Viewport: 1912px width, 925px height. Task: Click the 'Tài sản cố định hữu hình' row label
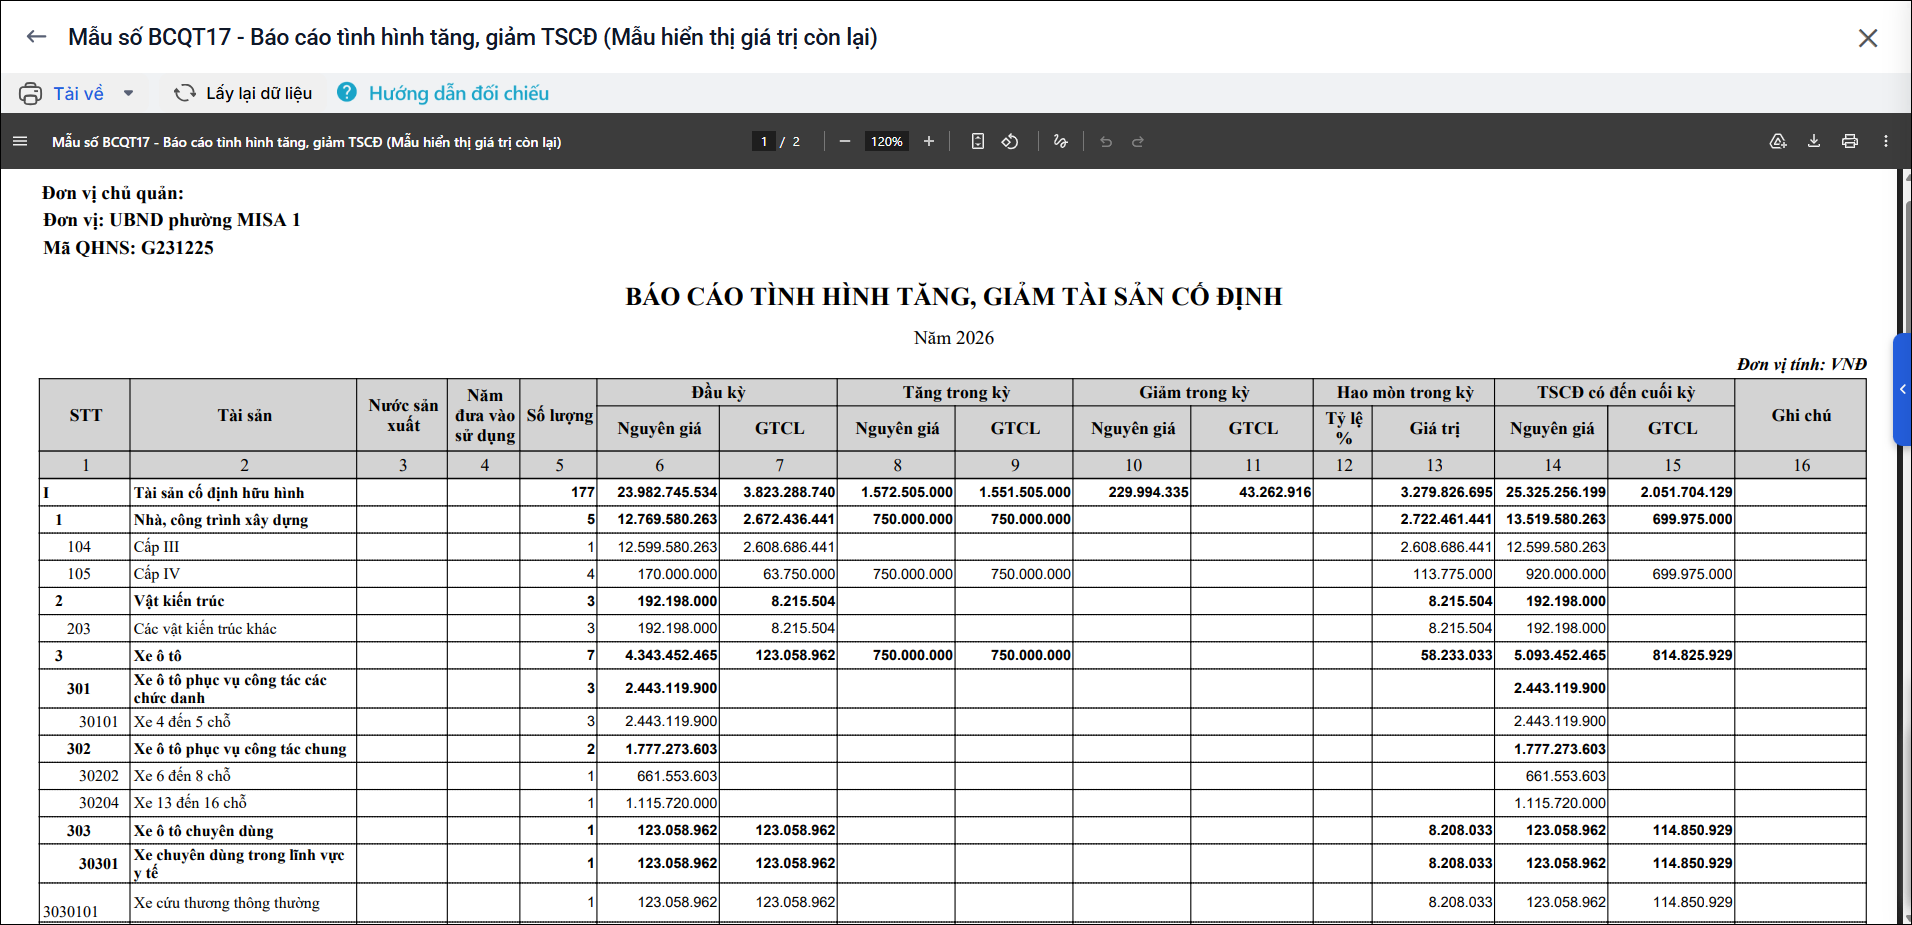click(x=219, y=492)
